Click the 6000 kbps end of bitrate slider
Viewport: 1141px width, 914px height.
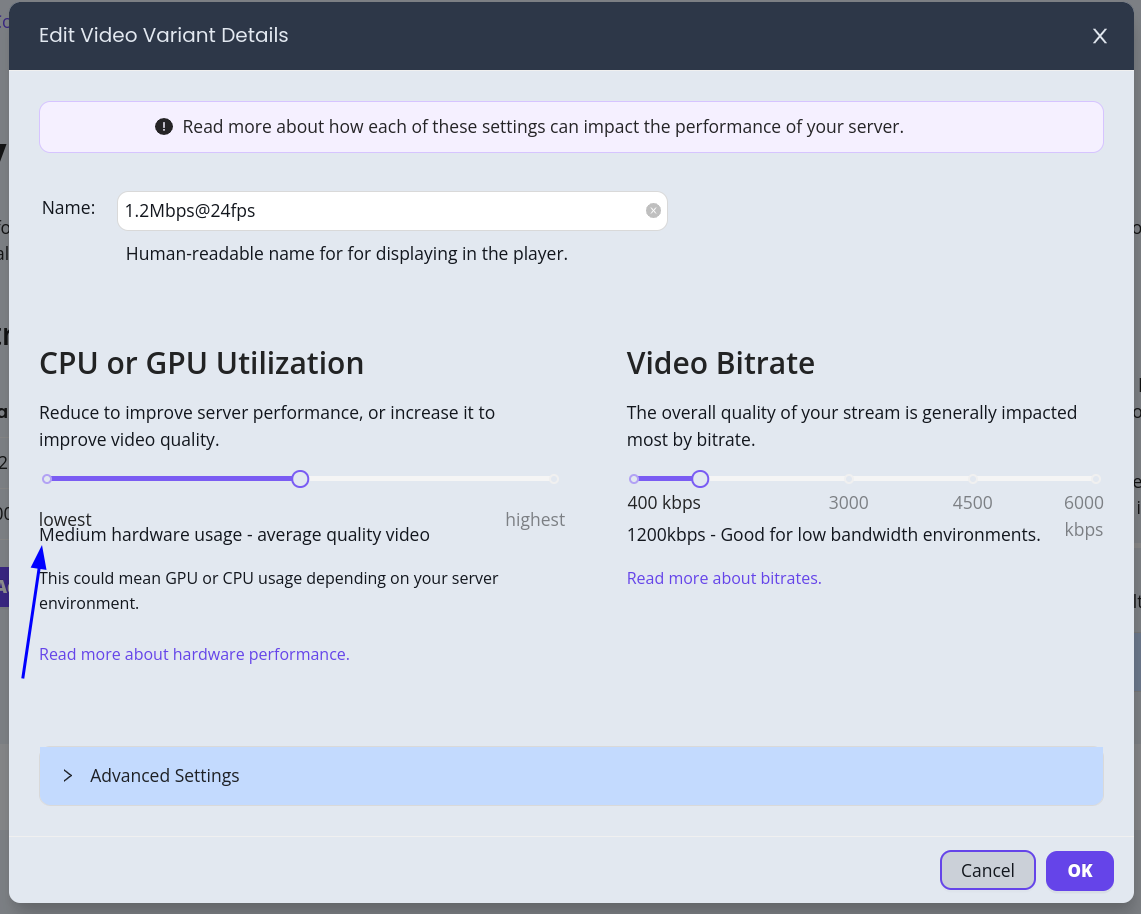1096,479
